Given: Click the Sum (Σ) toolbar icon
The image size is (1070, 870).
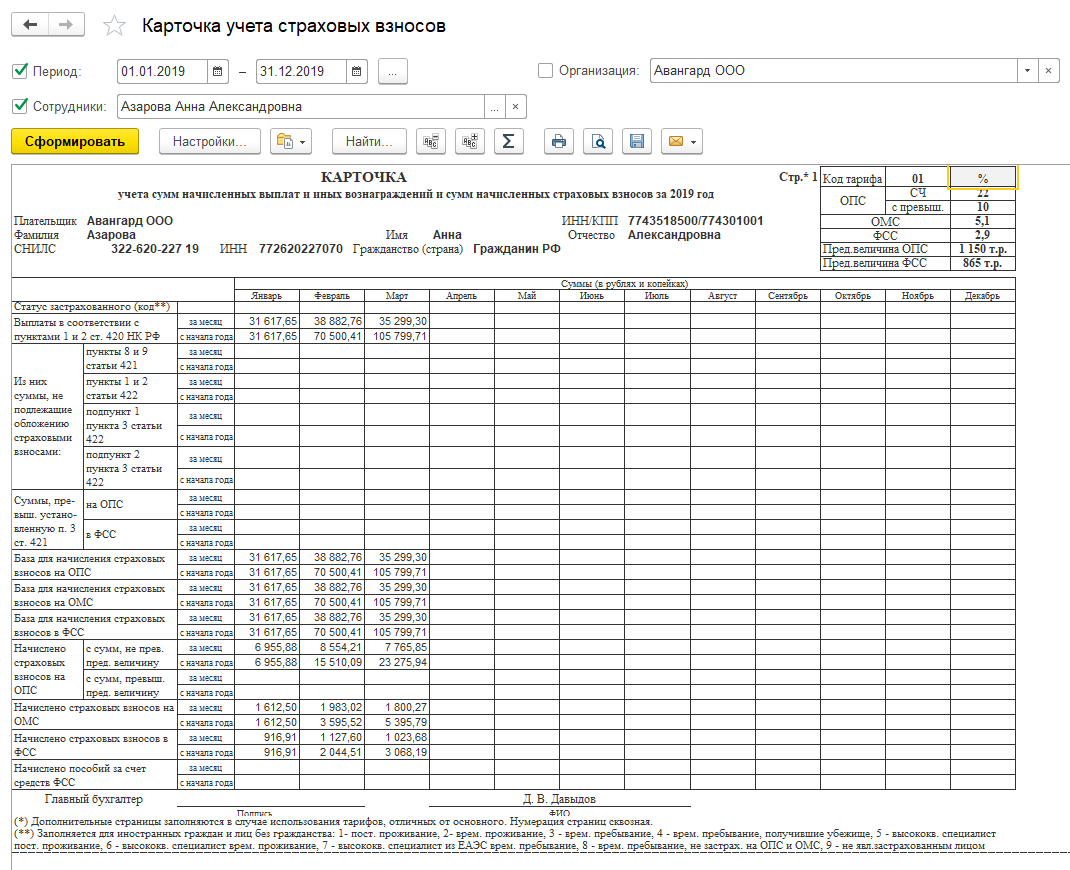Looking at the screenshot, I should 508,142.
